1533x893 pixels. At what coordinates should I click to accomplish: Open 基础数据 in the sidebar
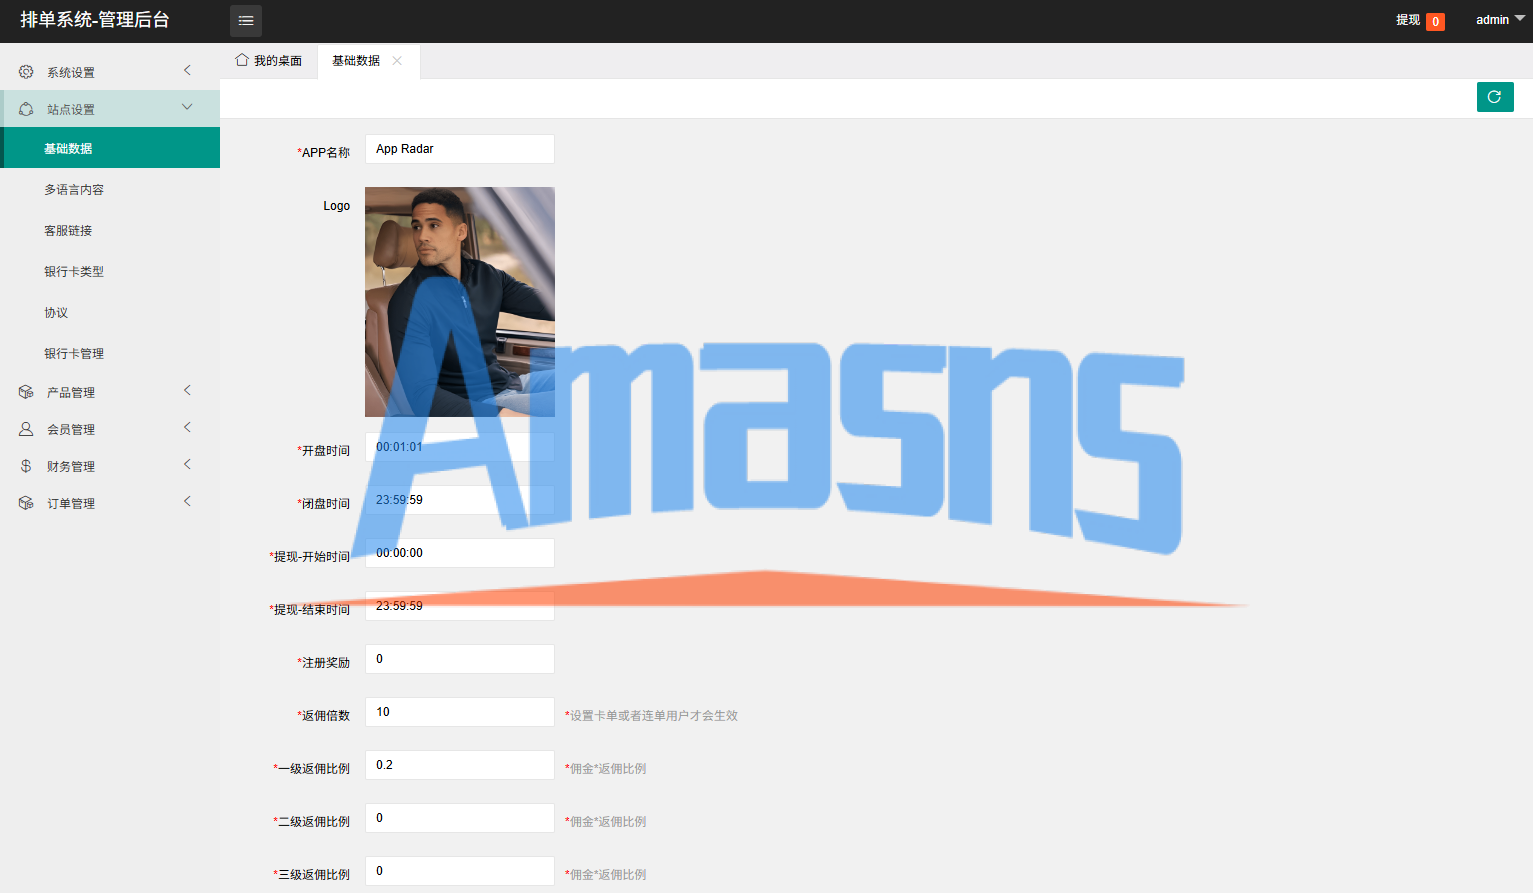pyautogui.click(x=110, y=148)
